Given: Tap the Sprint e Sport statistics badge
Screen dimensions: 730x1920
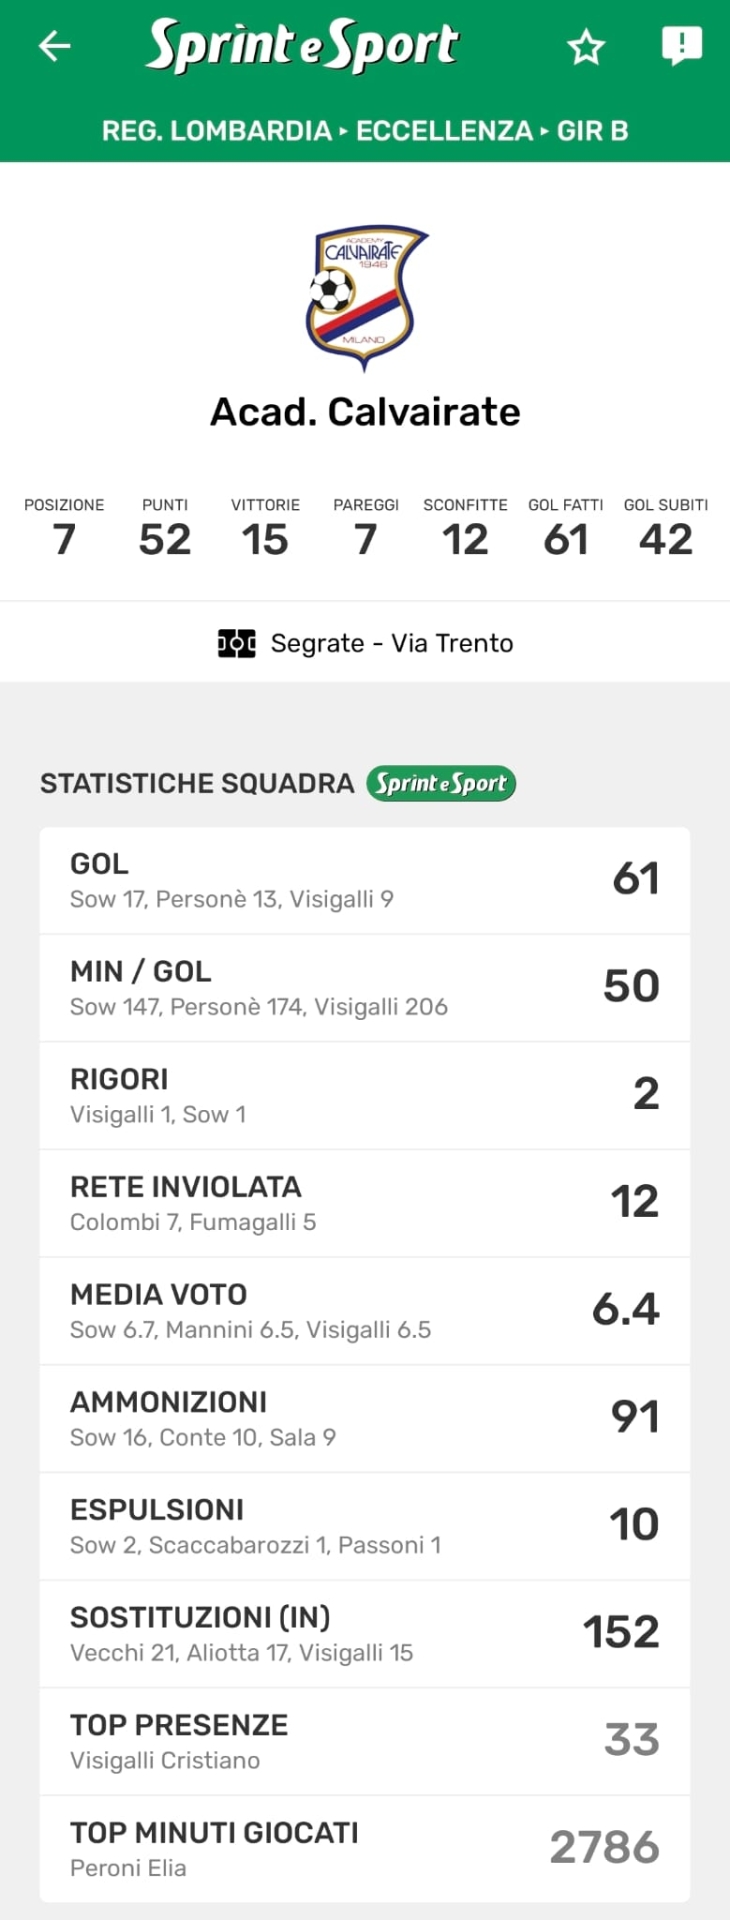Looking at the screenshot, I should point(441,783).
